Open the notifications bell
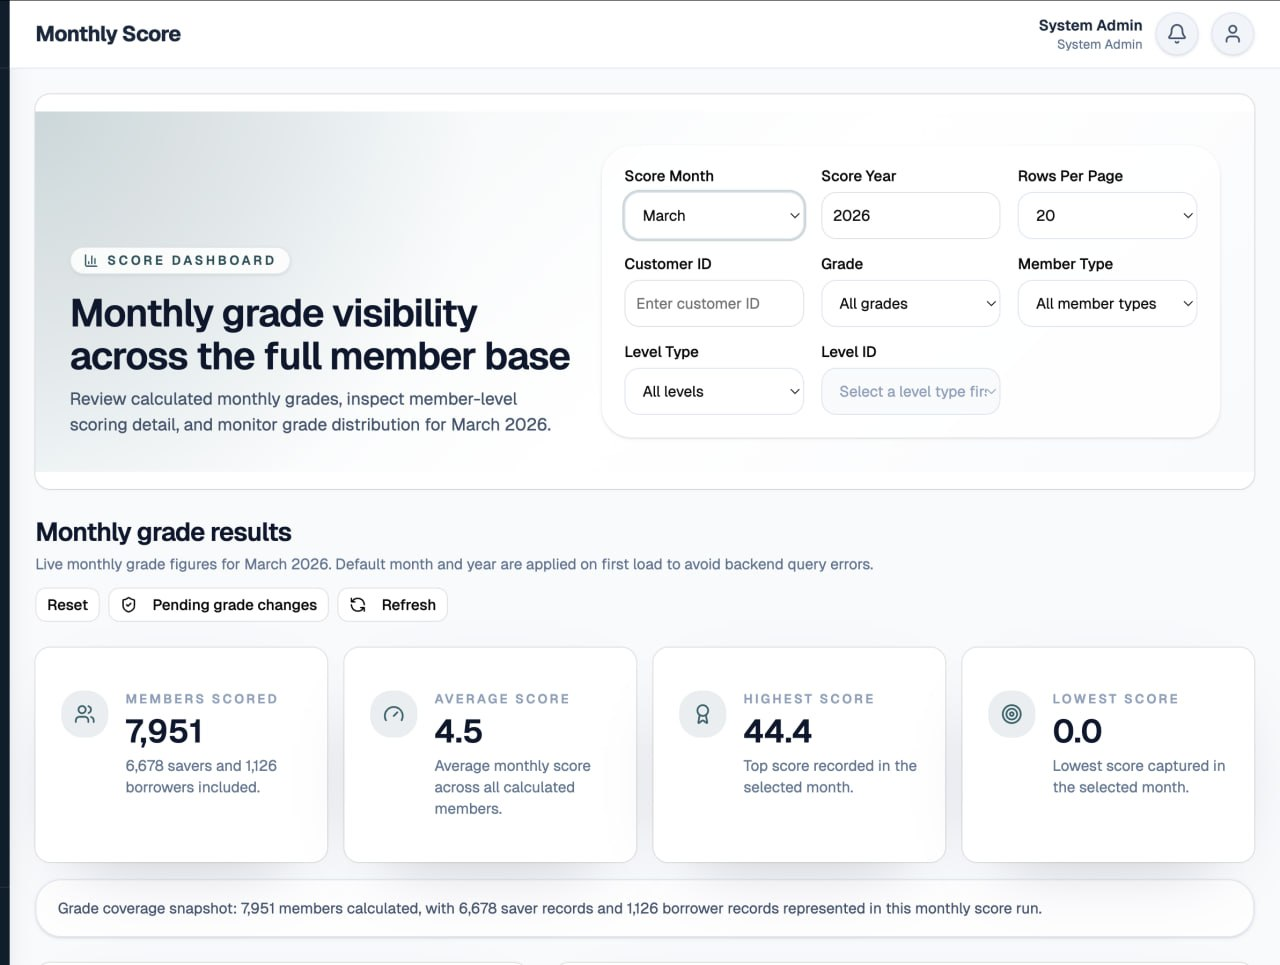This screenshot has height=965, width=1280. tap(1177, 34)
